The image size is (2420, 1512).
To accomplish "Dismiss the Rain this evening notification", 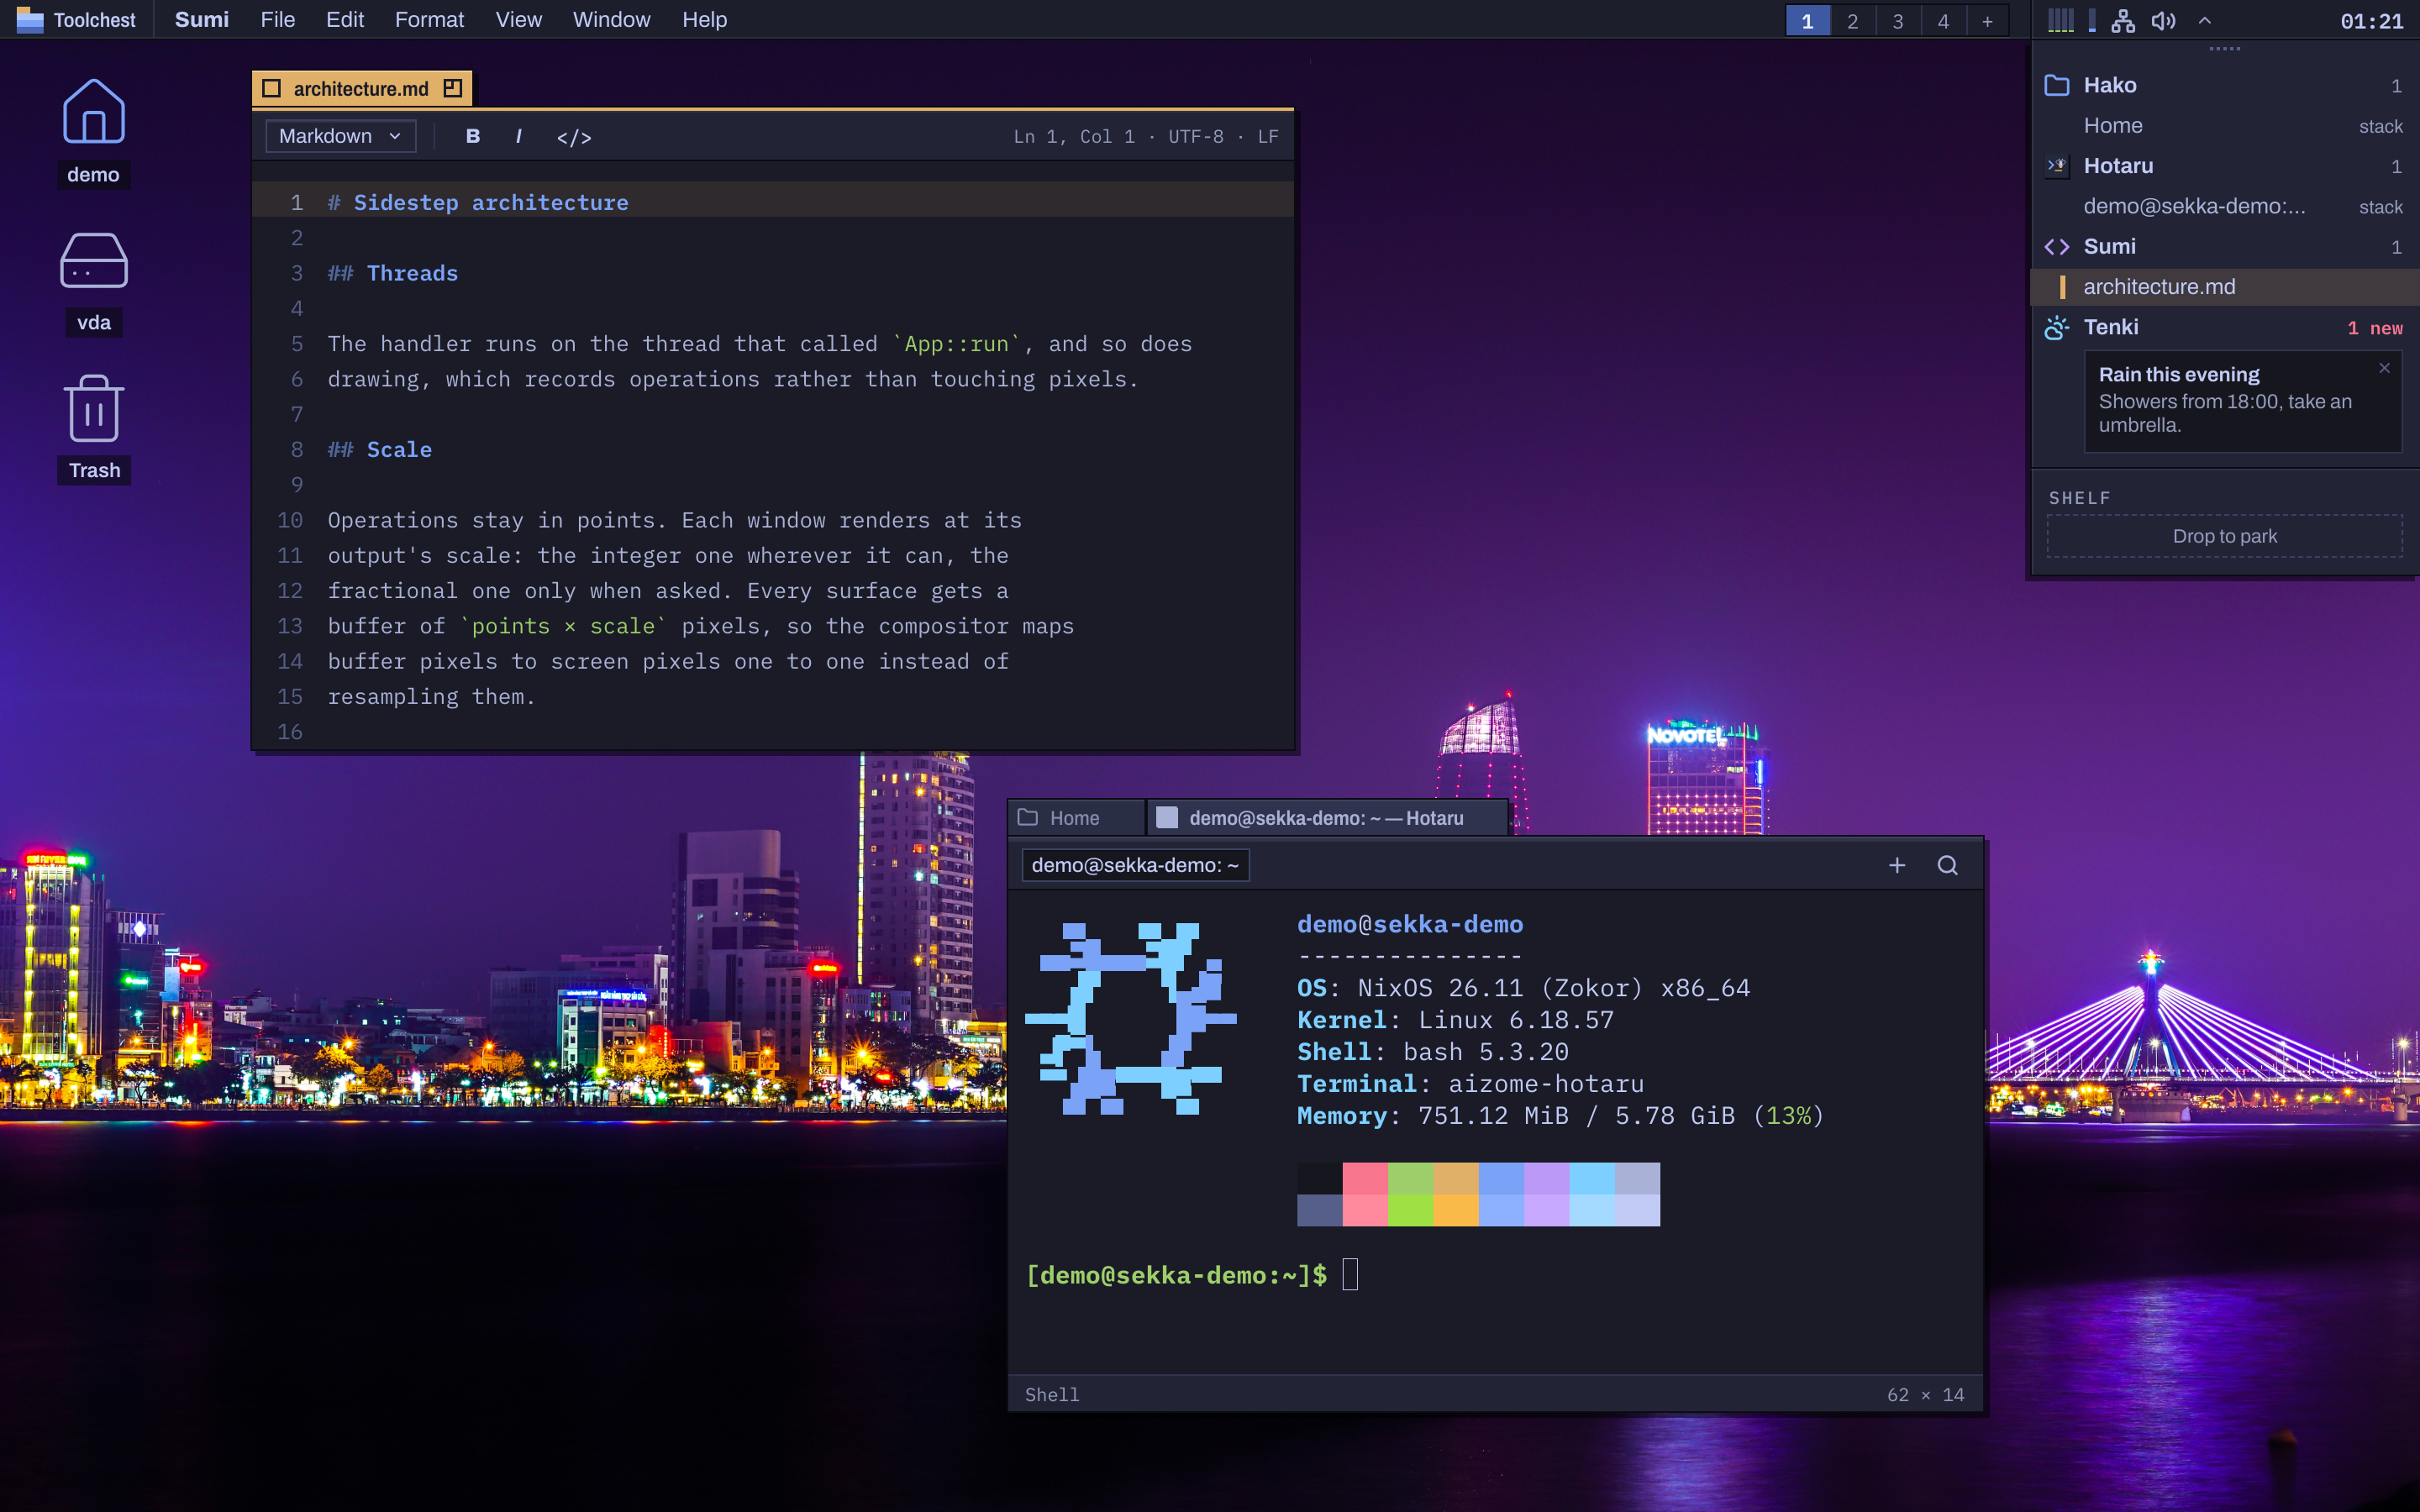I will (x=2384, y=368).
